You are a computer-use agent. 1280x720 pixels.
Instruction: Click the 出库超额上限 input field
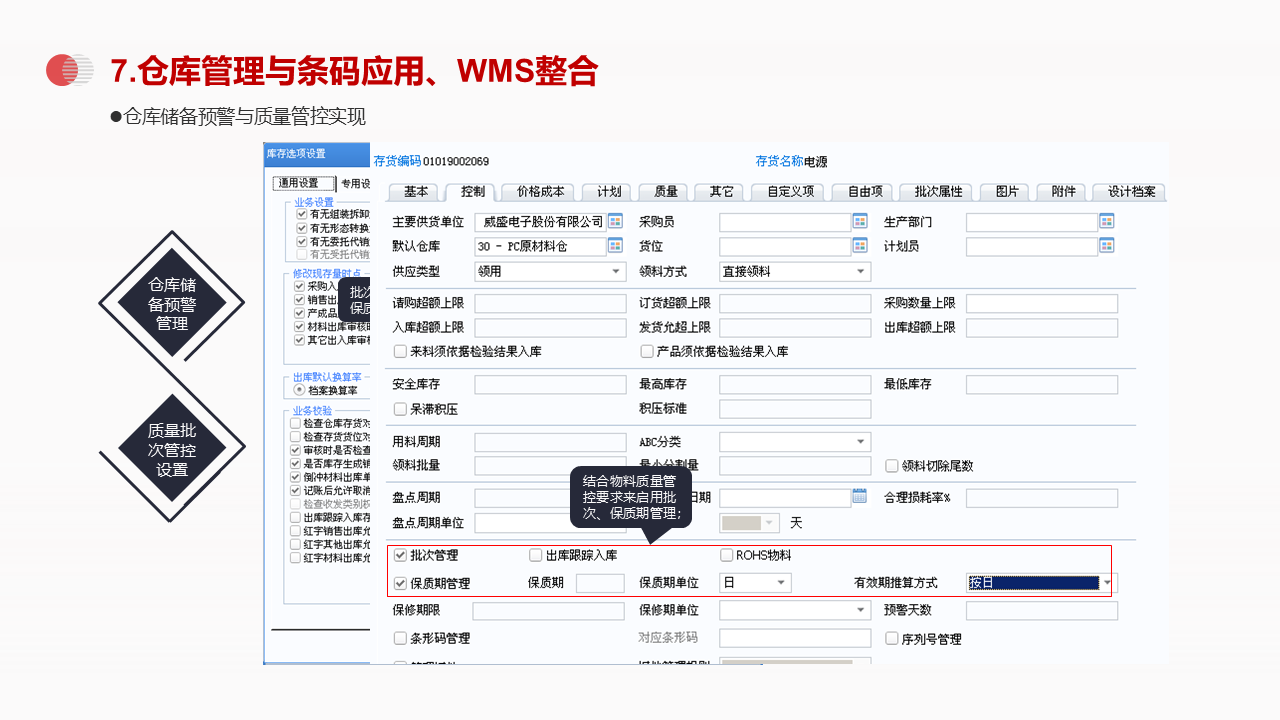click(x=1042, y=327)
